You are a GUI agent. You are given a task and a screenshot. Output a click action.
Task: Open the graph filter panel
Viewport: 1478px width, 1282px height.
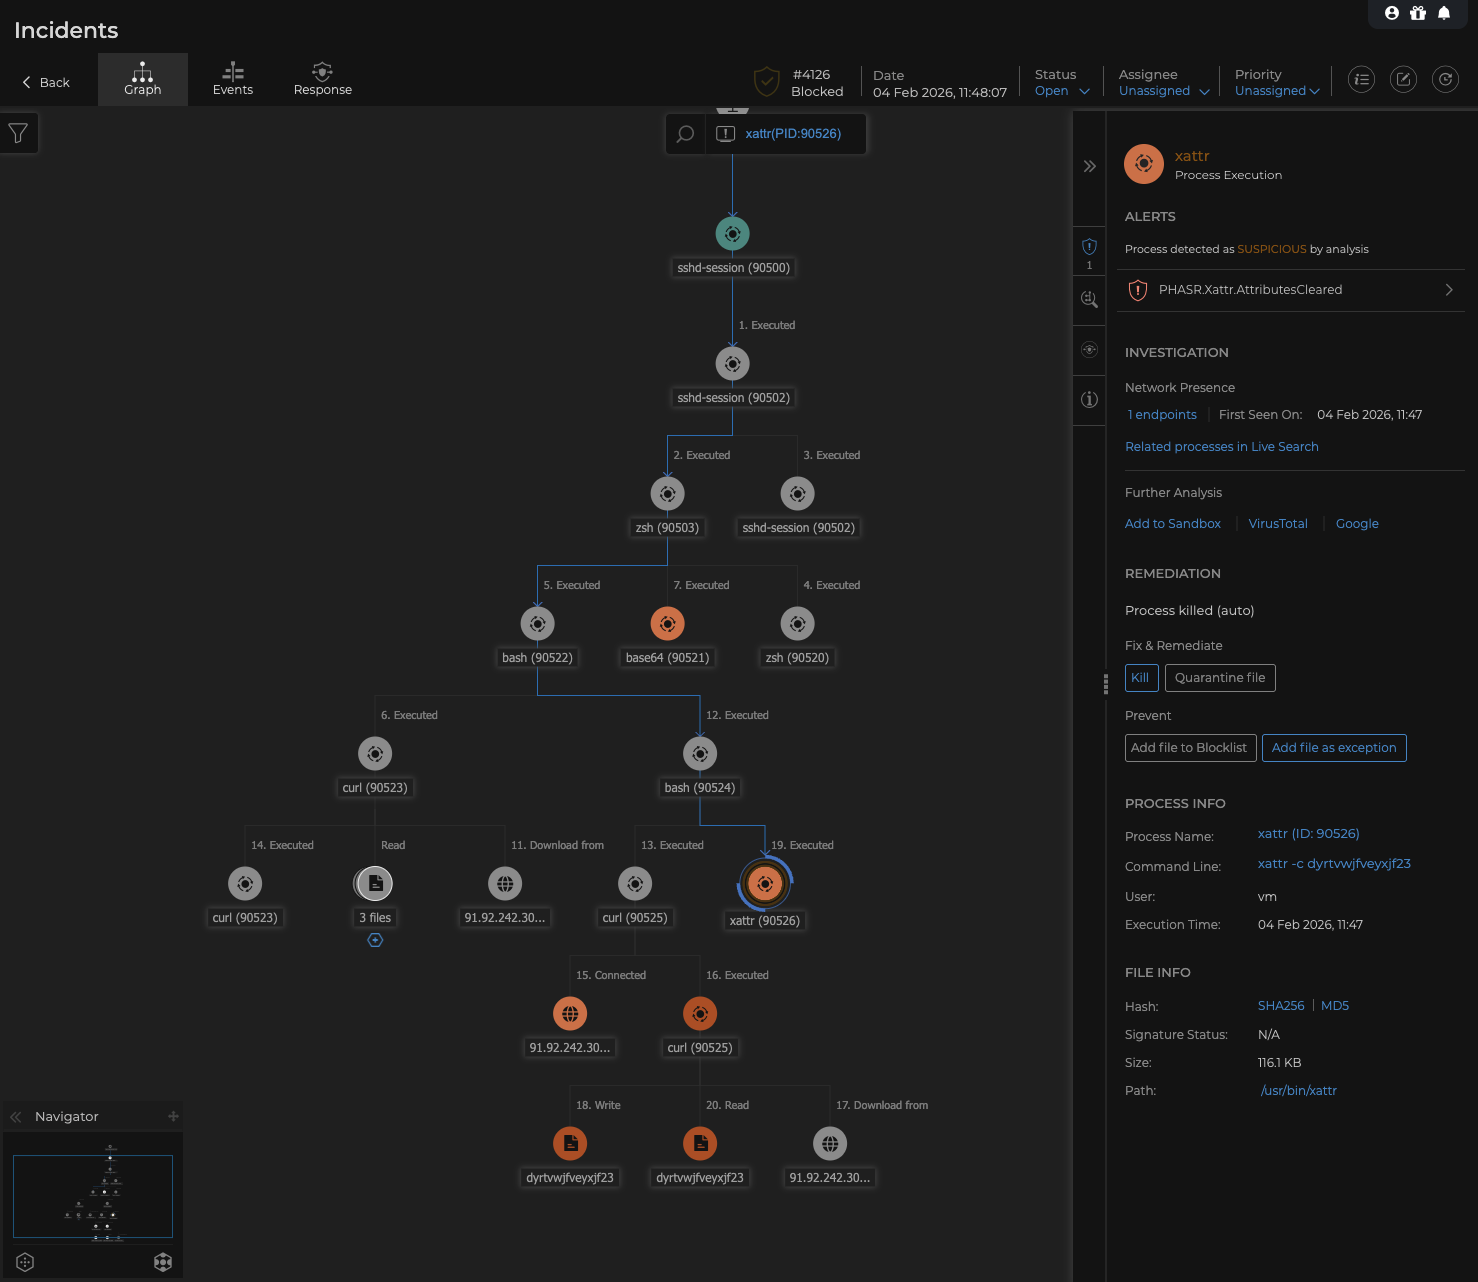point(18,132)
